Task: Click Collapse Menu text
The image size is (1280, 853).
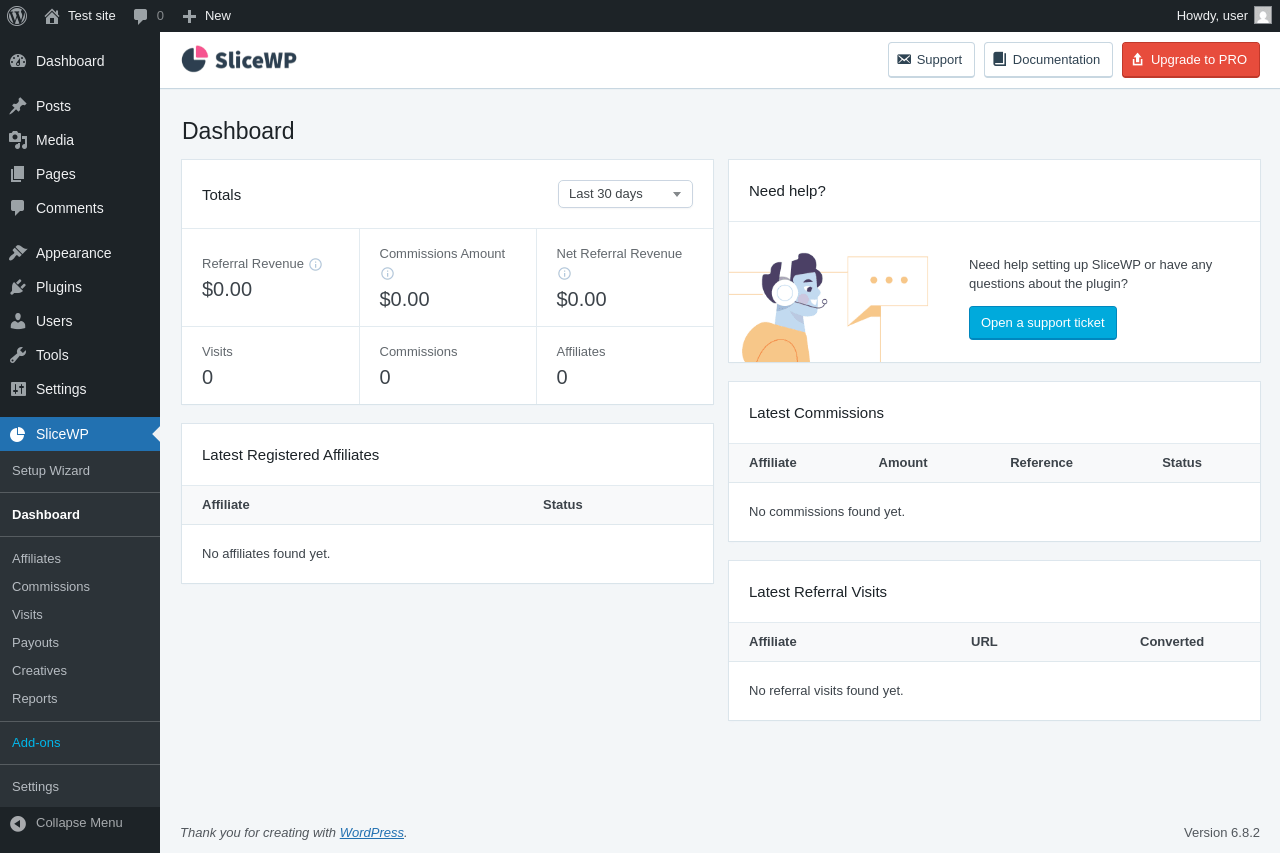Action: (x=79, y=822)
